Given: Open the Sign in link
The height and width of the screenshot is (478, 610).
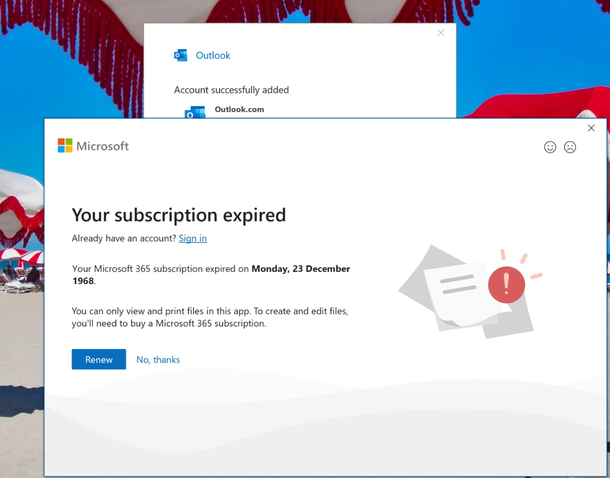Looking at the screenshot, I should (193, 238).
